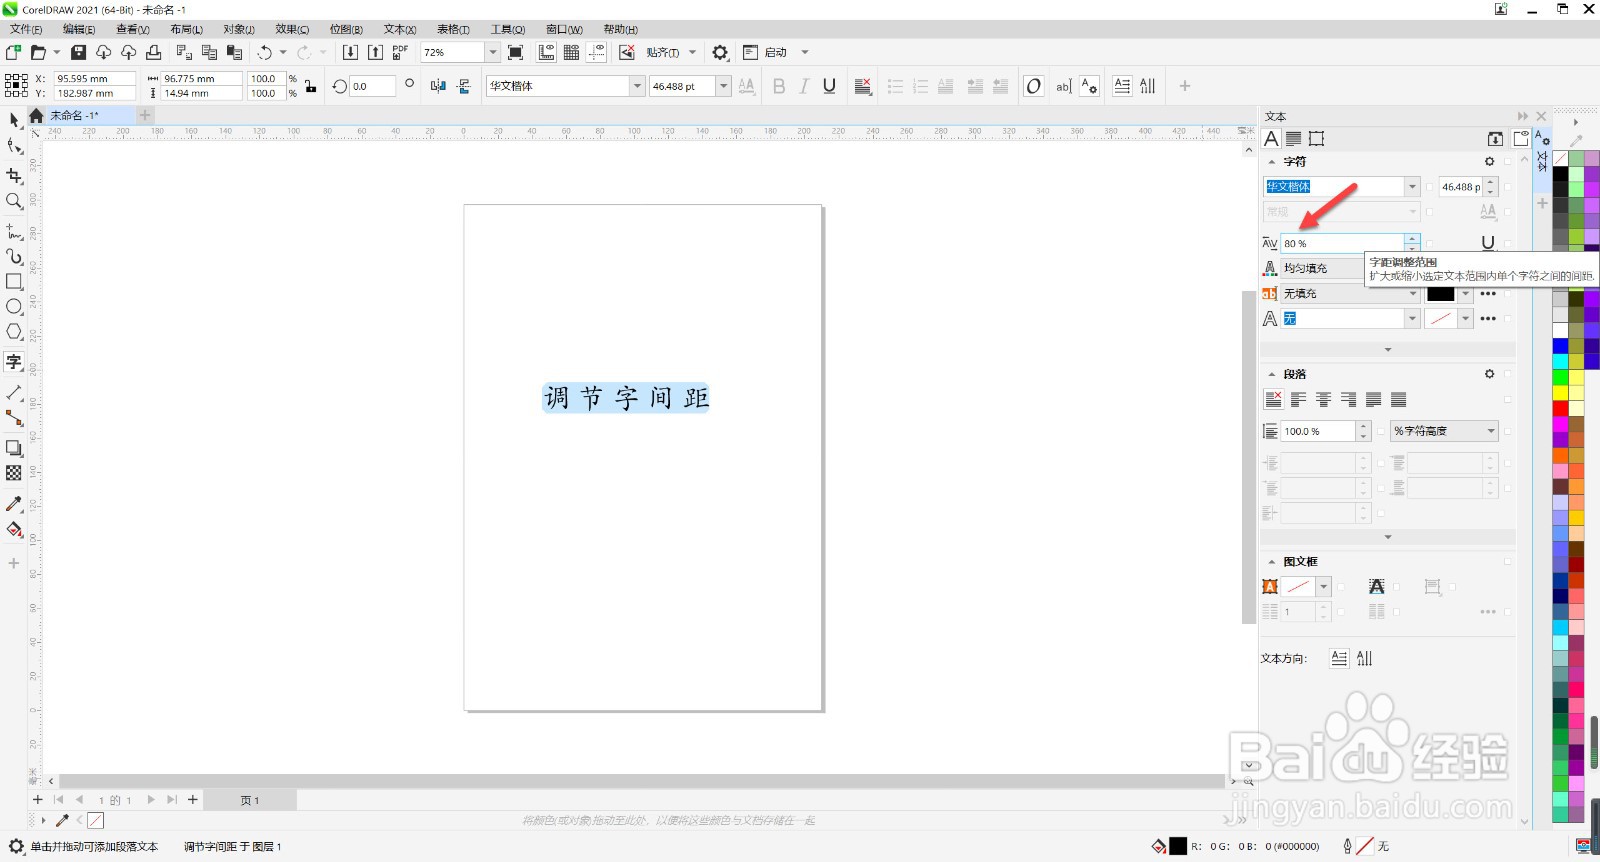Viewport: 1600px width, 862px height.
Task: Pick the no-color swatch in palette
Action: pyautogui.click(x=1561, y=158)
